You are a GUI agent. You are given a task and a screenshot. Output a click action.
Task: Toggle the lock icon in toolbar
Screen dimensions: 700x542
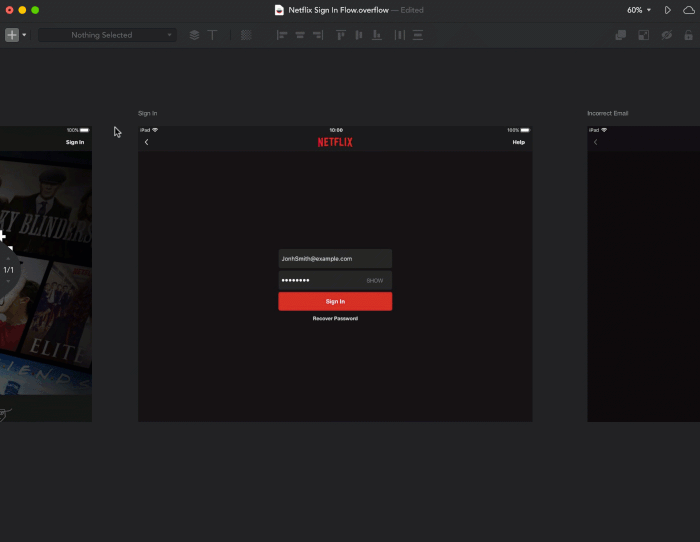pyautogui.click(x=688, y=35)
